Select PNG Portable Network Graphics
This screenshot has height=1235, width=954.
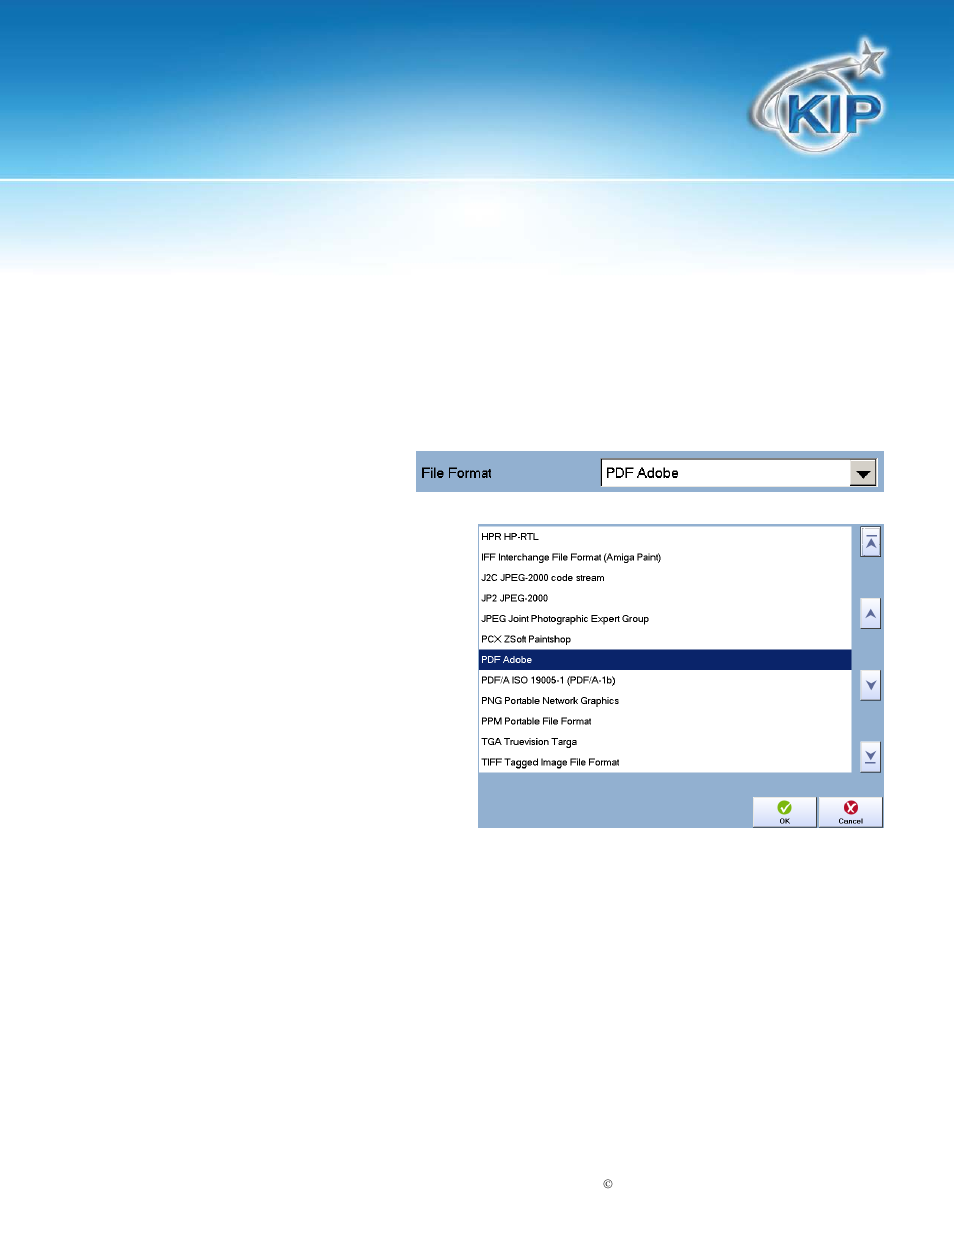coord(665,701)
